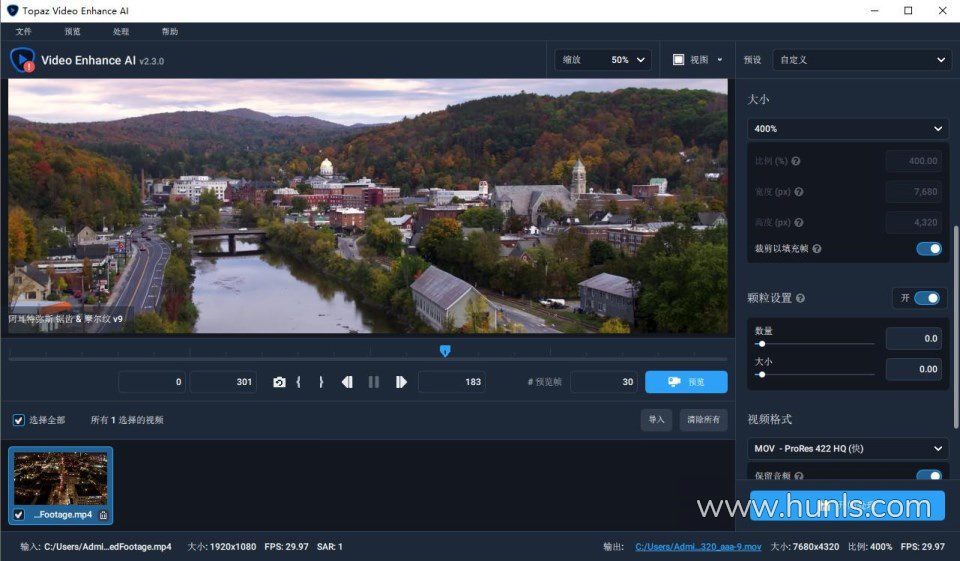Expand the 400% size dropdown
Screen dimensions: 960x561
click(848, 129)
